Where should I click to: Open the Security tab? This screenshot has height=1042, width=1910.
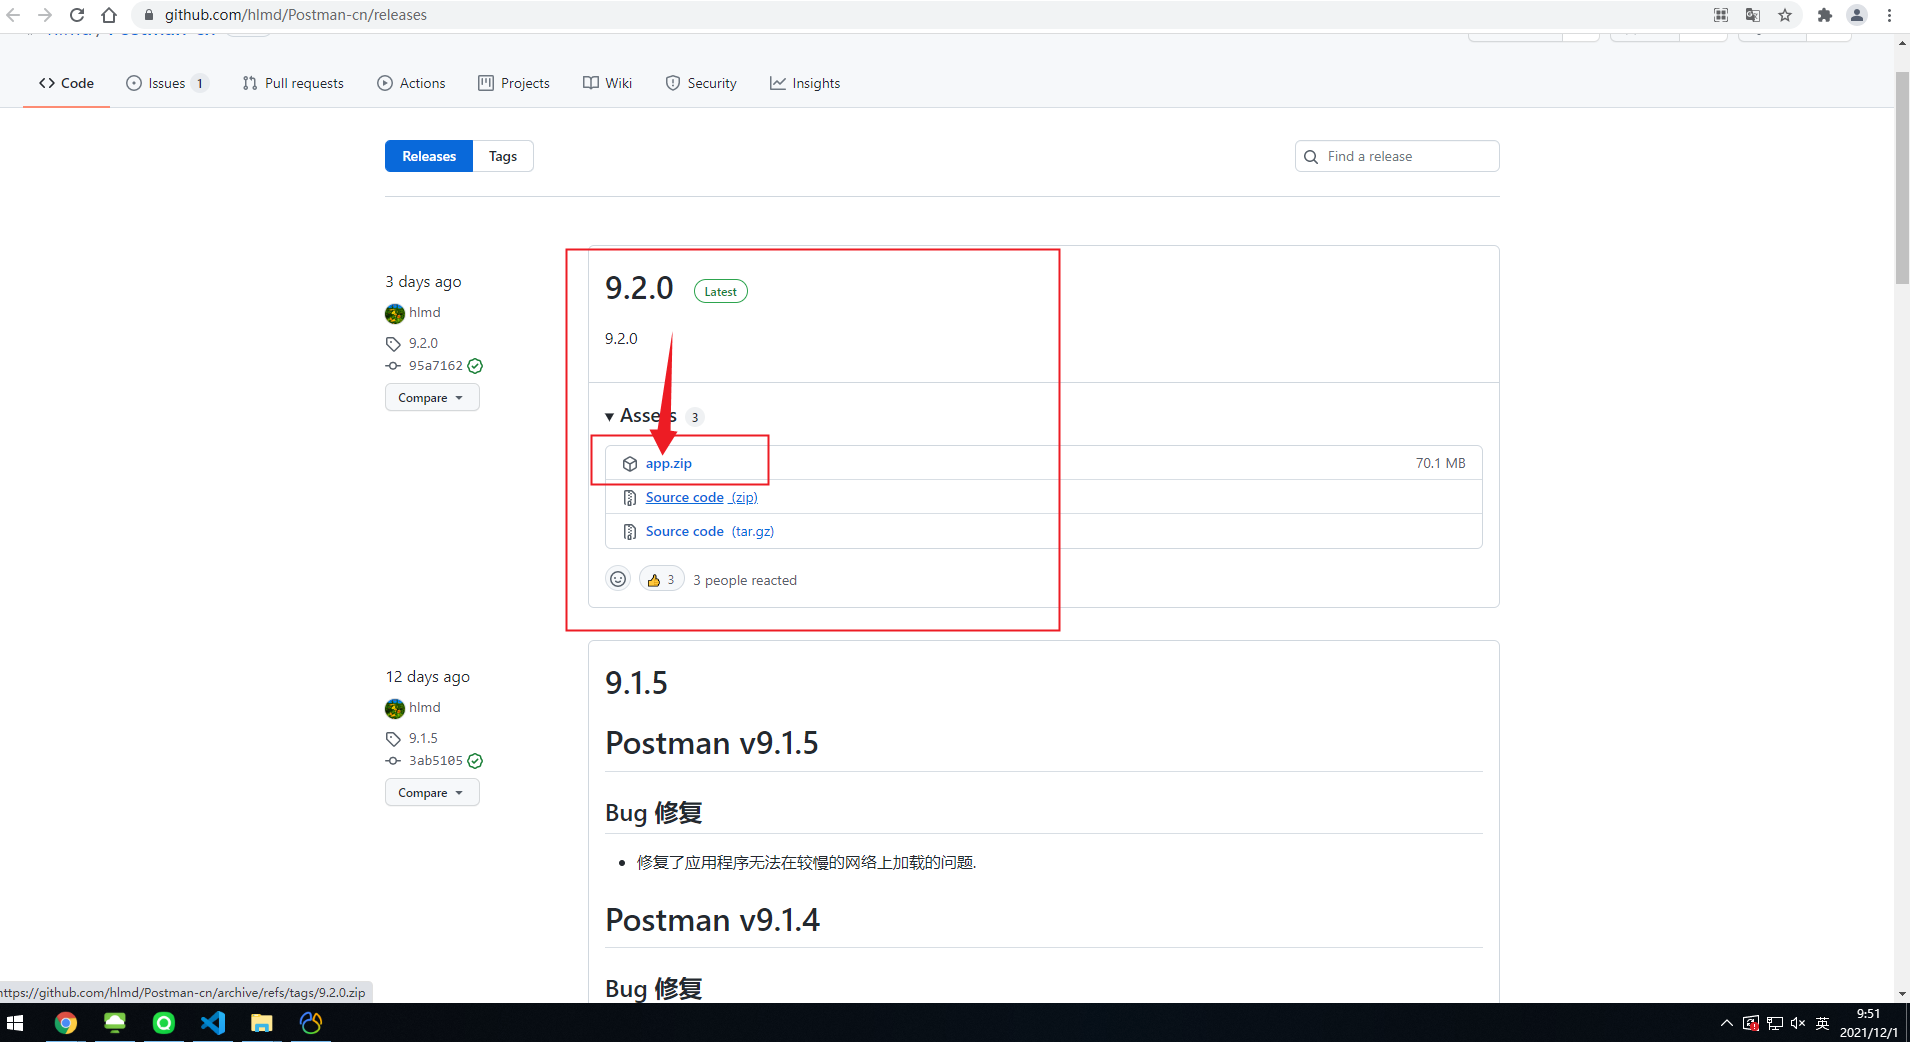(701, 83)
